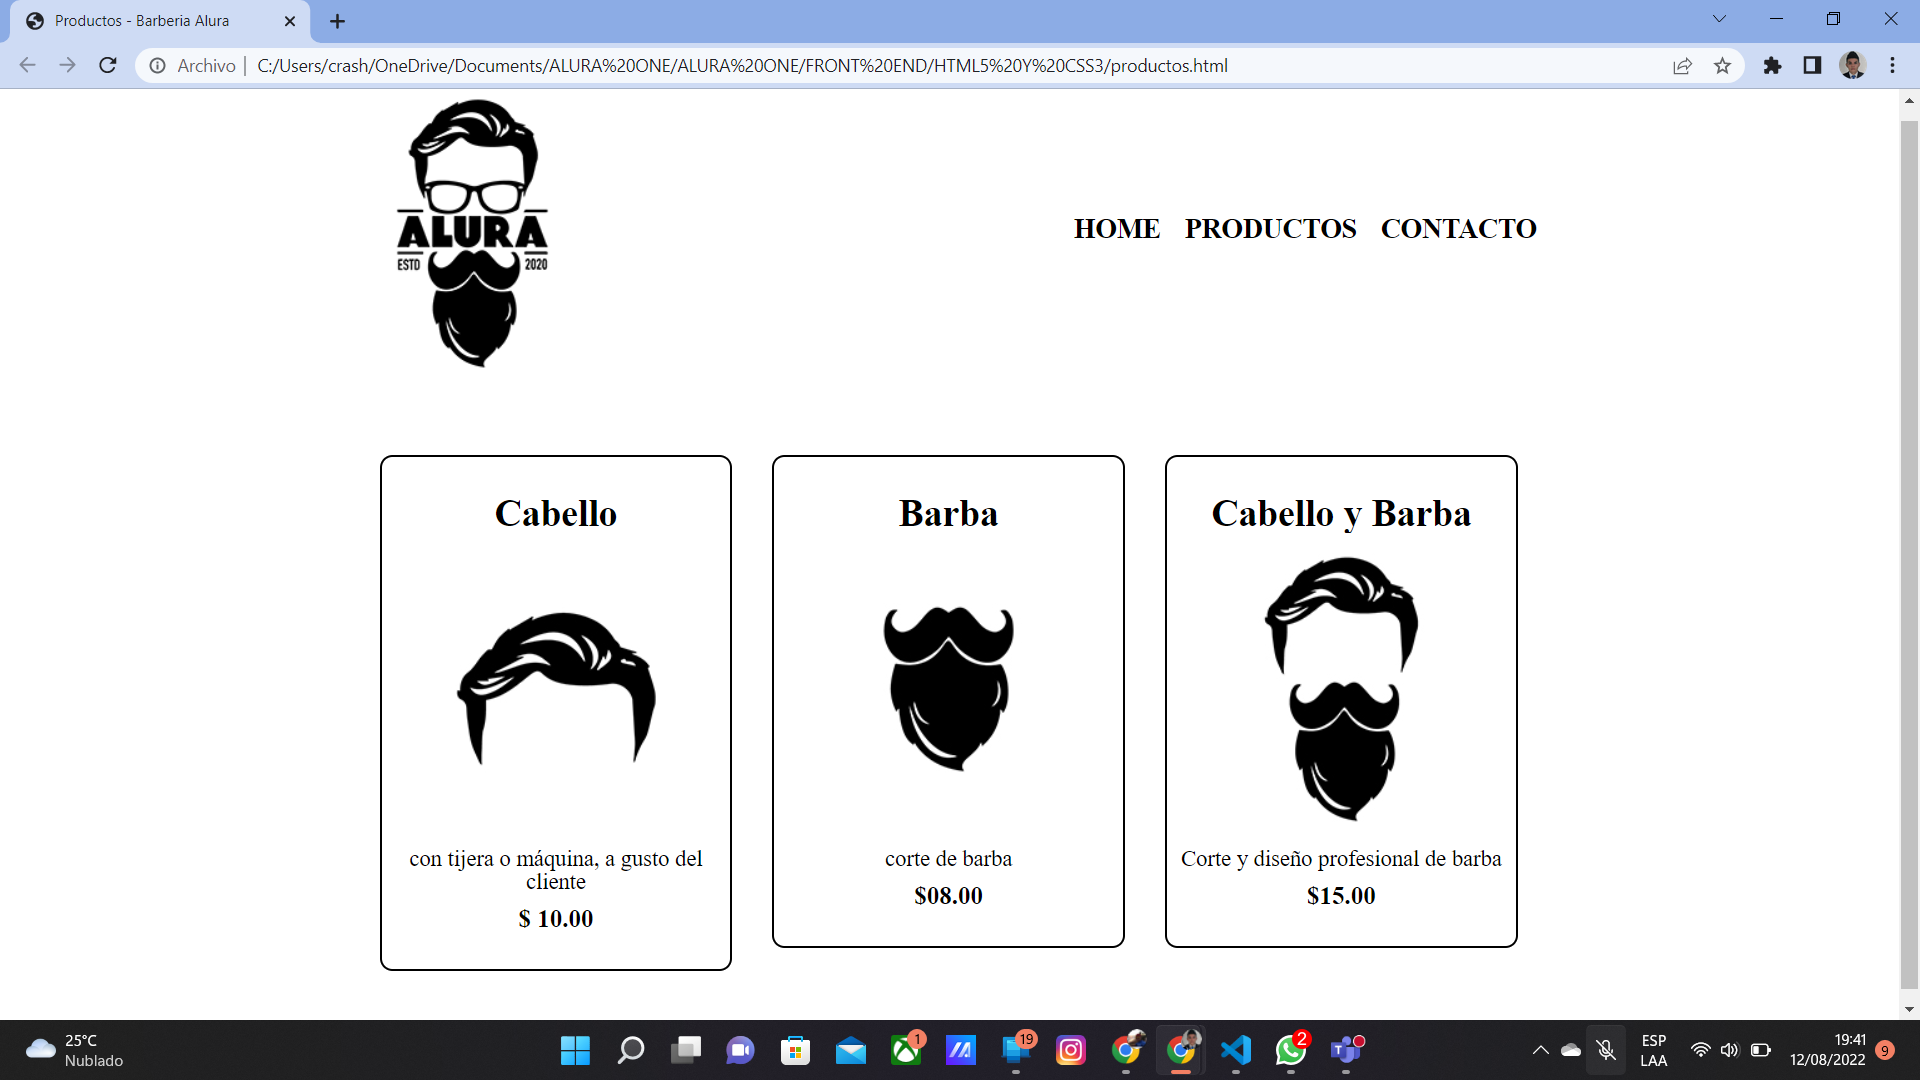1920x1080 pixels.
Task: Bookmark this page with the star icon
Action: (1722, 65)
